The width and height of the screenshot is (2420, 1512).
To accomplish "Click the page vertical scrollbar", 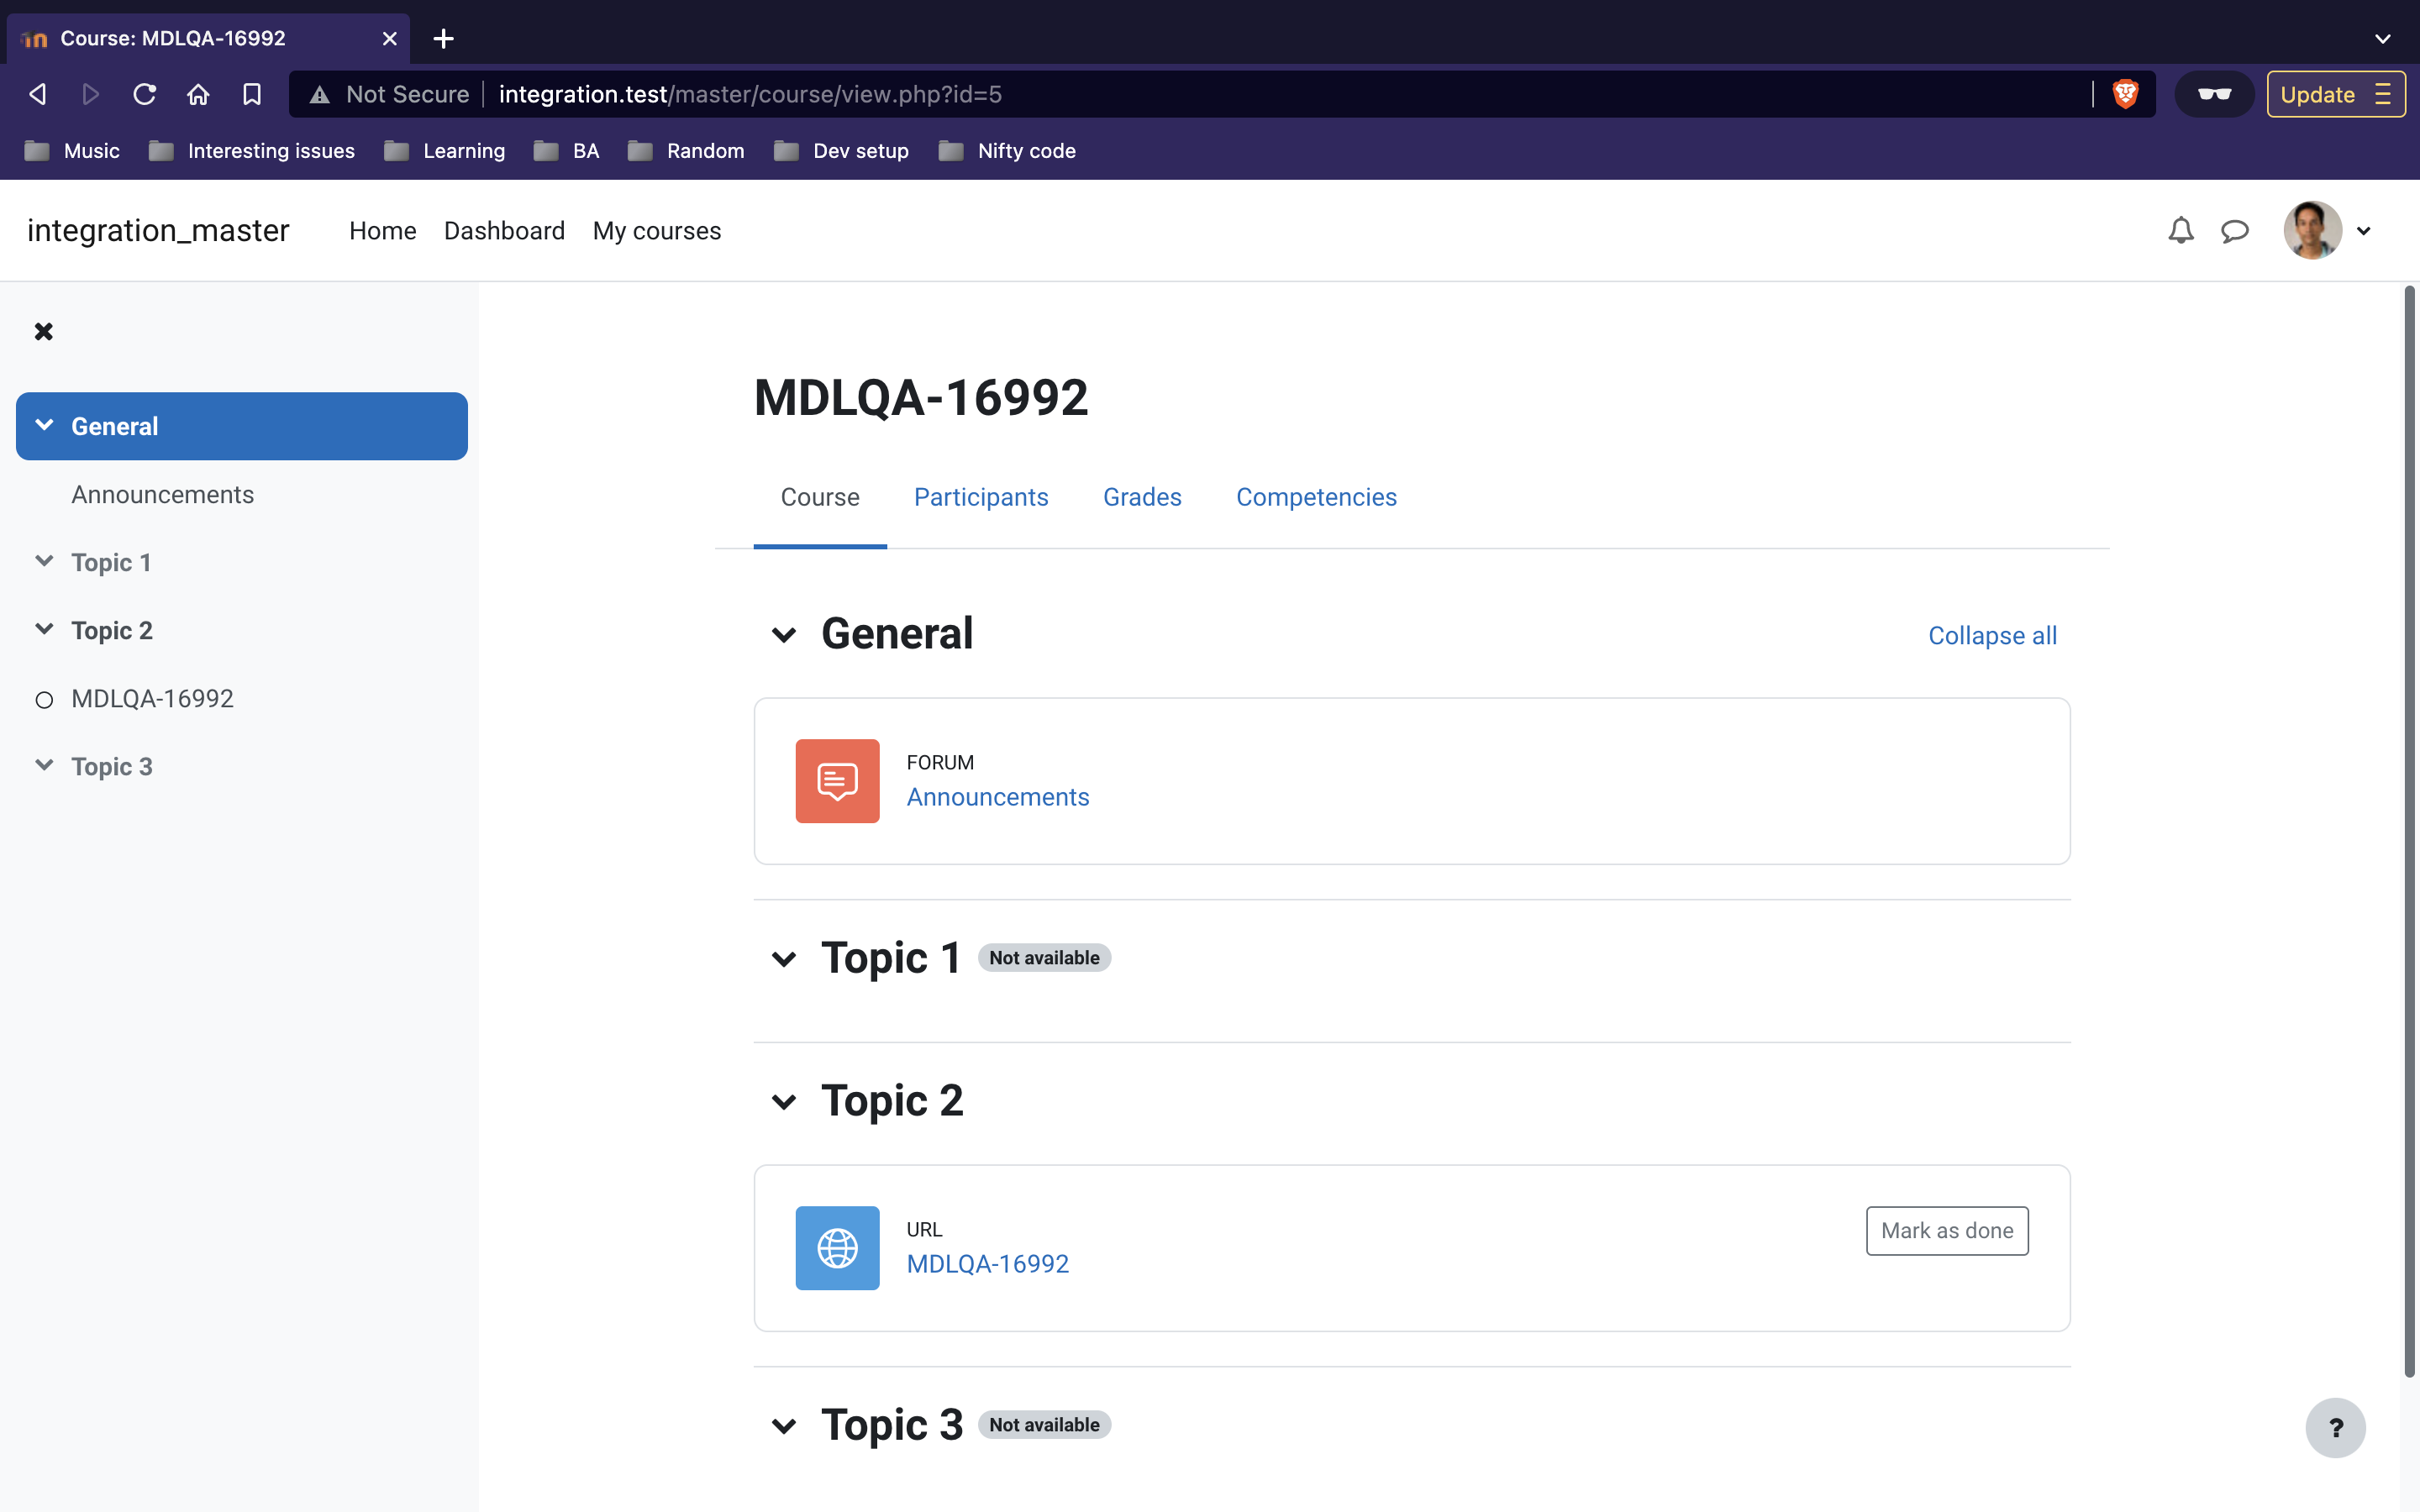I will tap(2409, 832).
